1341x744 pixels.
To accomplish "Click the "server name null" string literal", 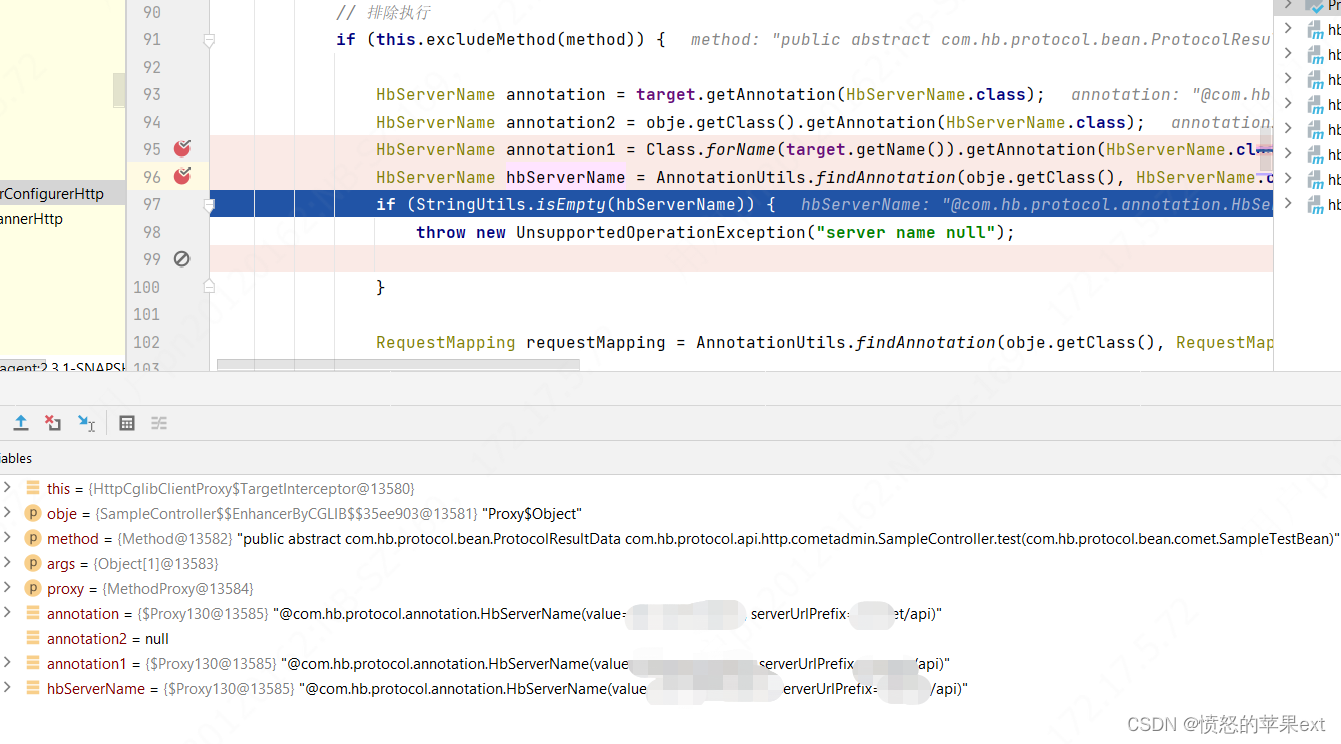I will [910, 232].
